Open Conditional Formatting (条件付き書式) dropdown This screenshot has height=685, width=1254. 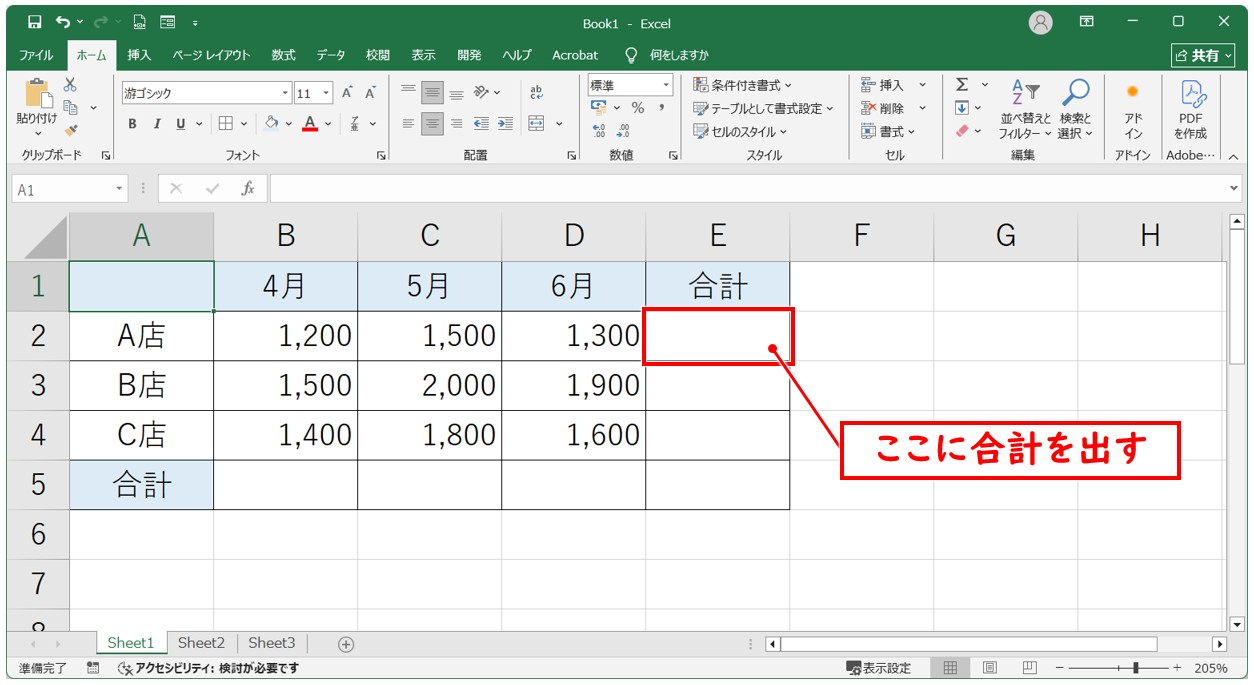743,85
